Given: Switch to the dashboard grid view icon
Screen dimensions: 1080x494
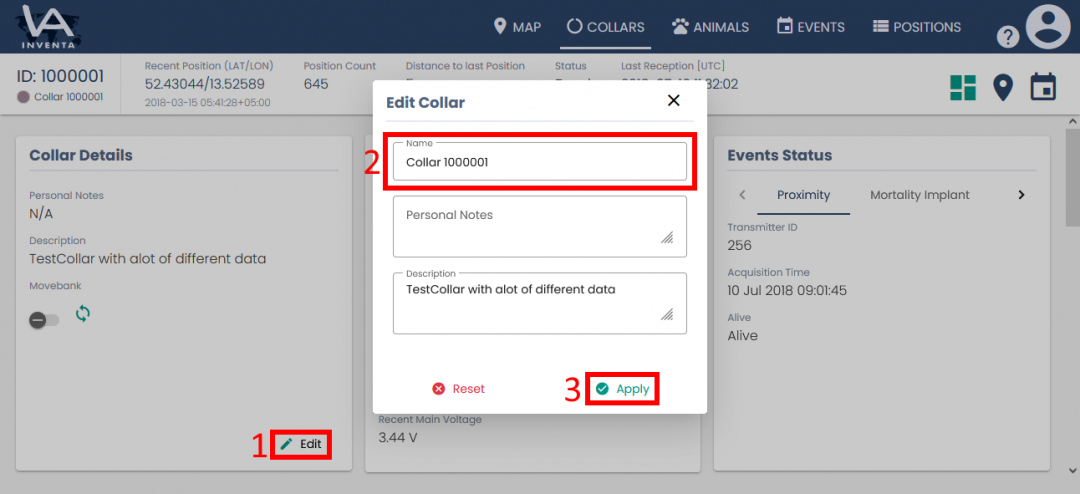Looking at the screenshot, I should [x=963, y=87].
